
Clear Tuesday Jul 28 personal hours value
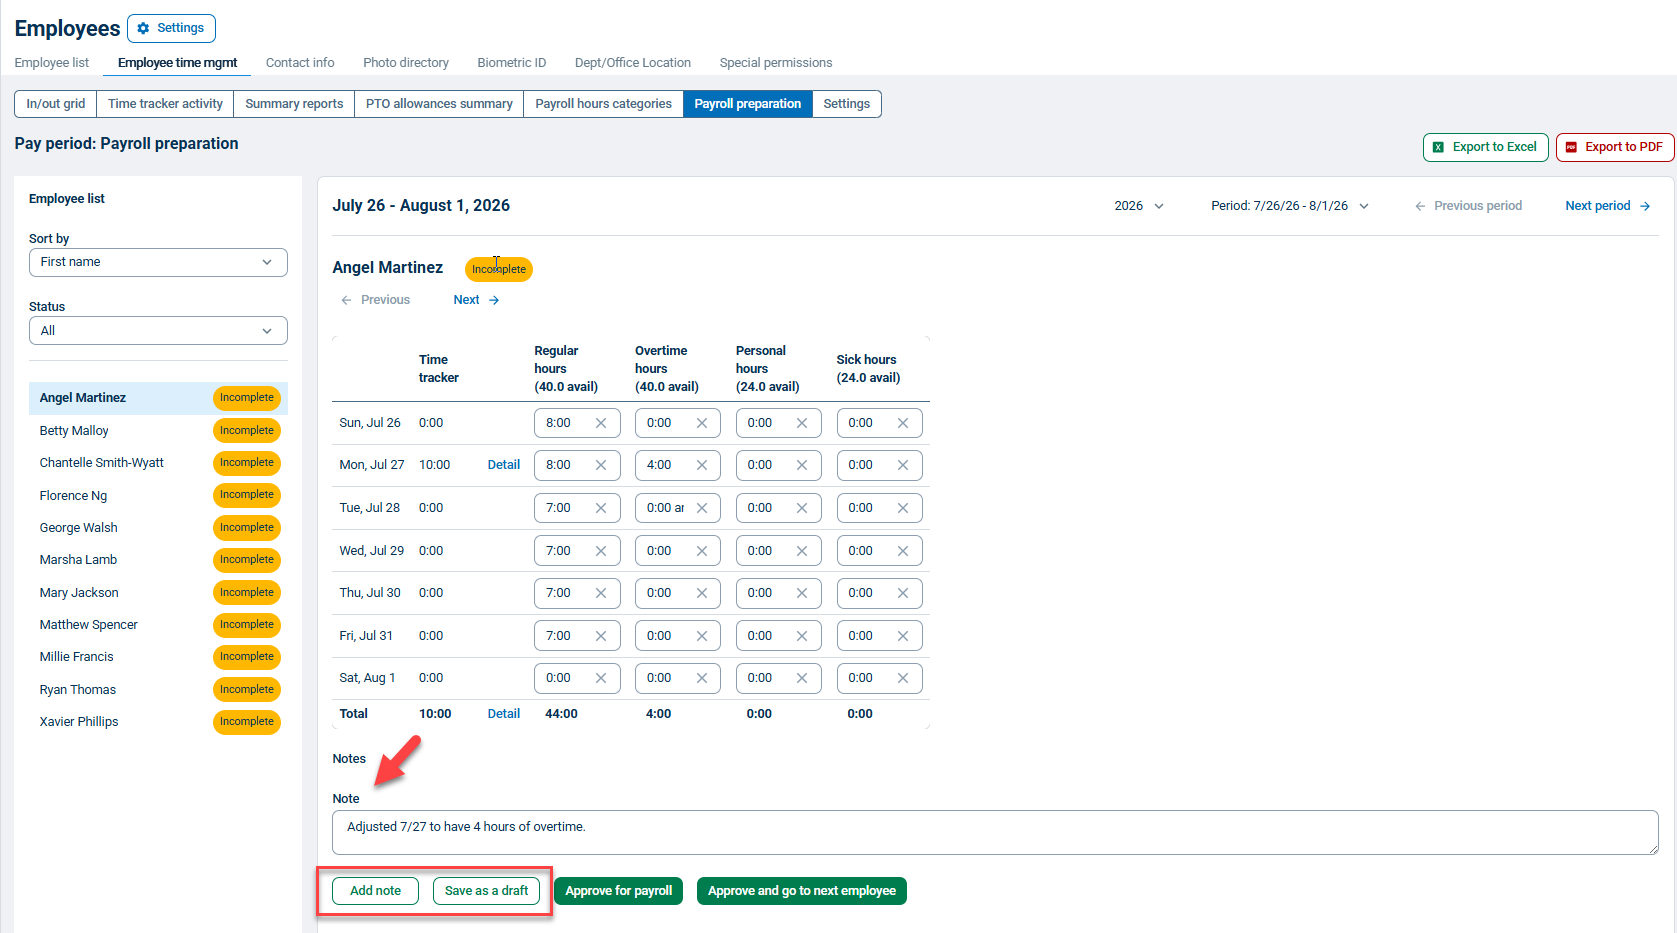(x=802, y=508)
